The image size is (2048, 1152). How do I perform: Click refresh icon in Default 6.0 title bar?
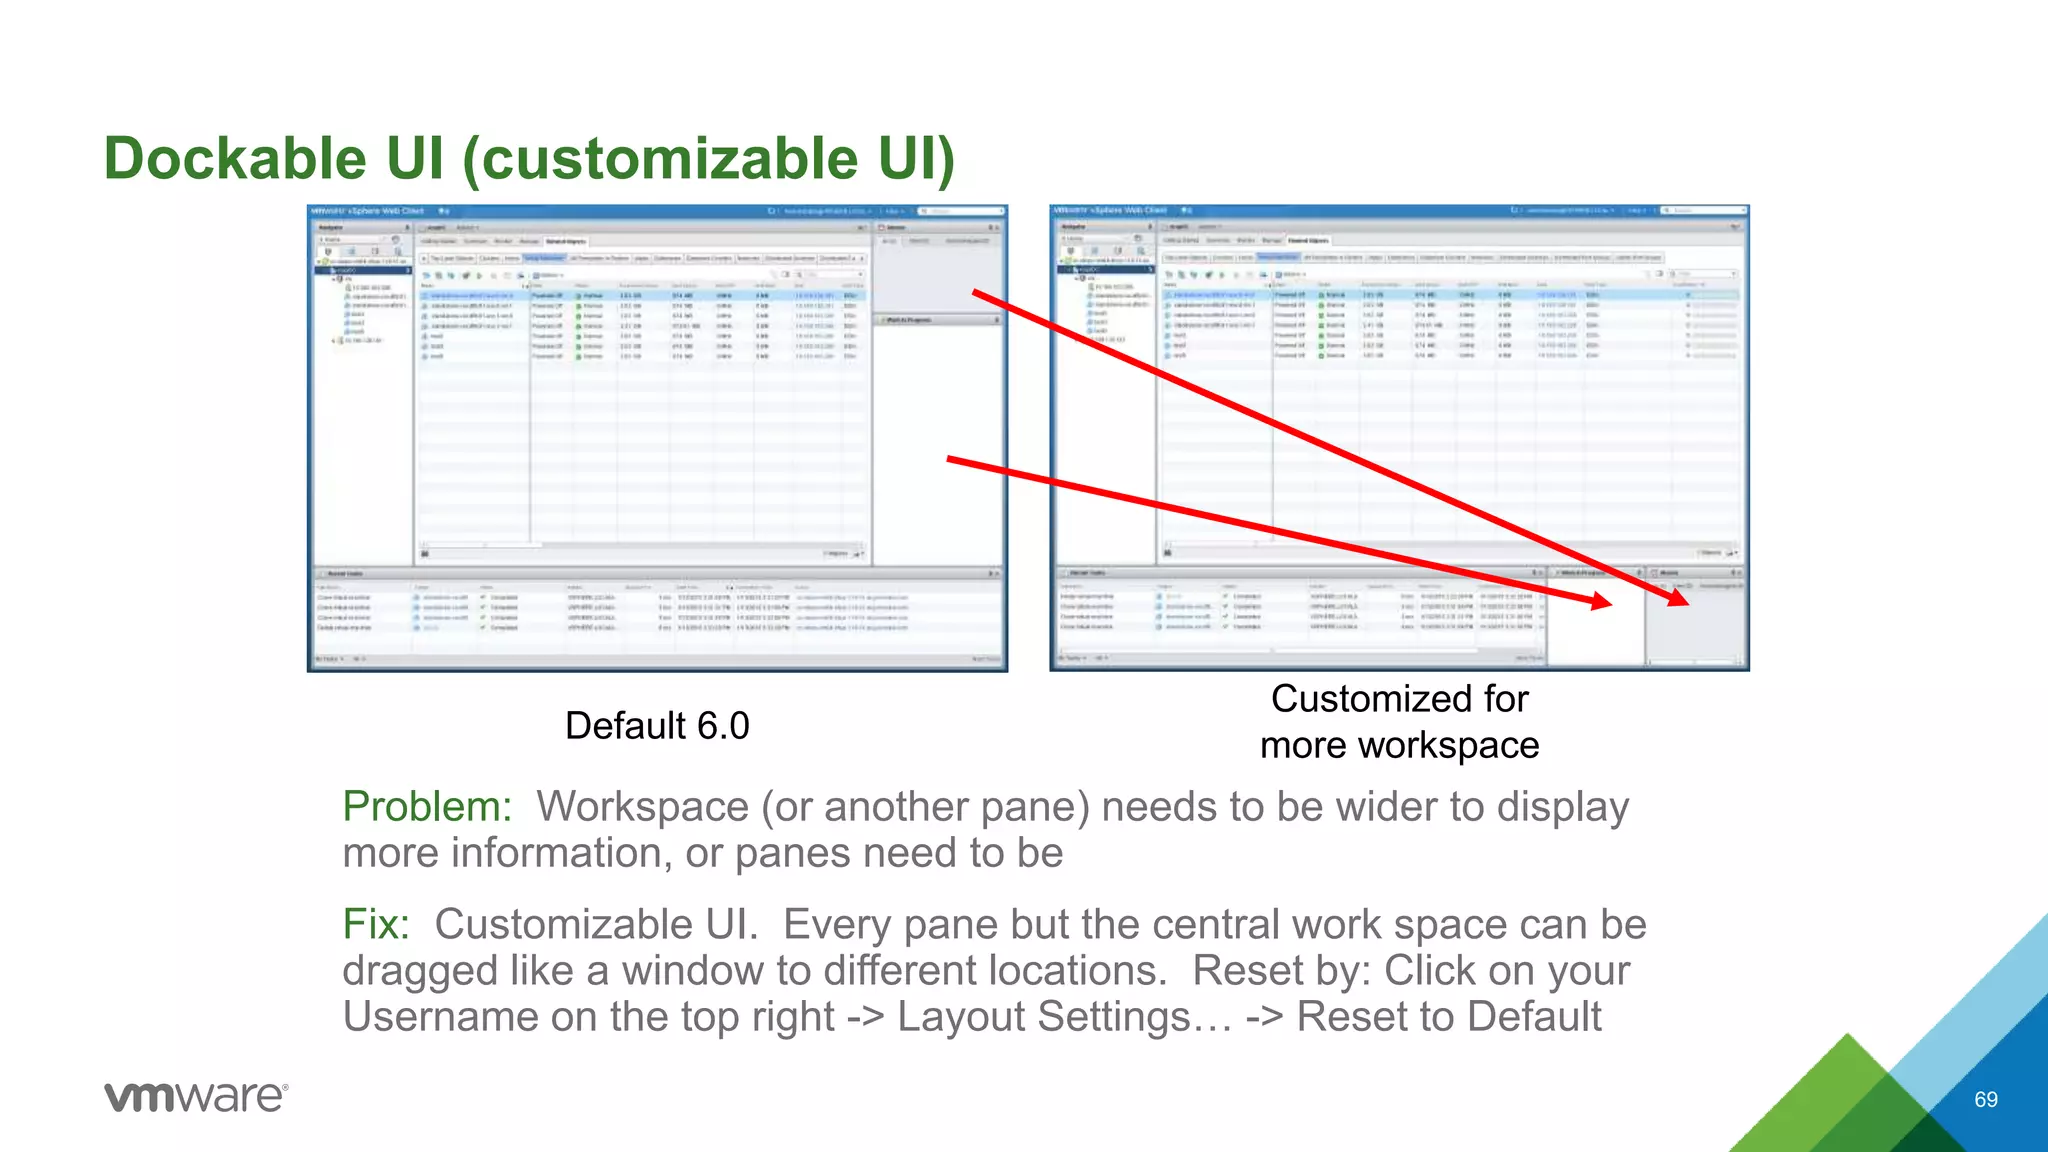tap(771, 211)
